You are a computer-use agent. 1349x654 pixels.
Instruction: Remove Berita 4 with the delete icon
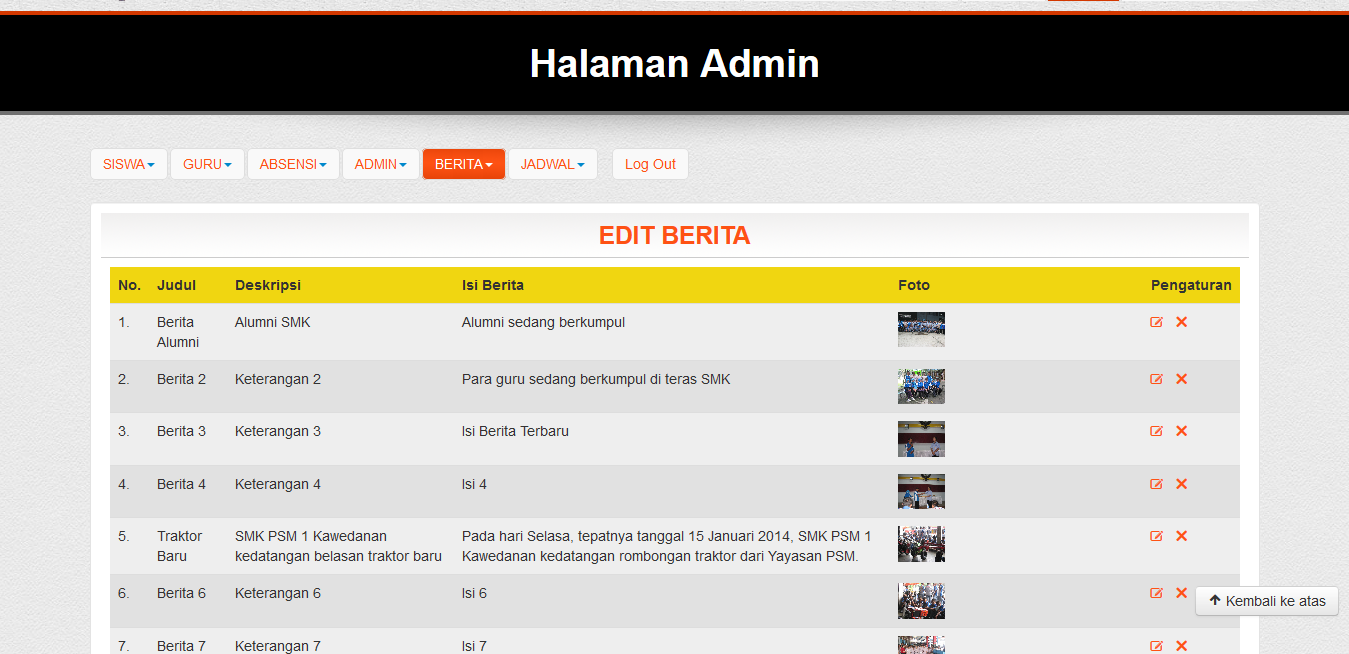1181,483
